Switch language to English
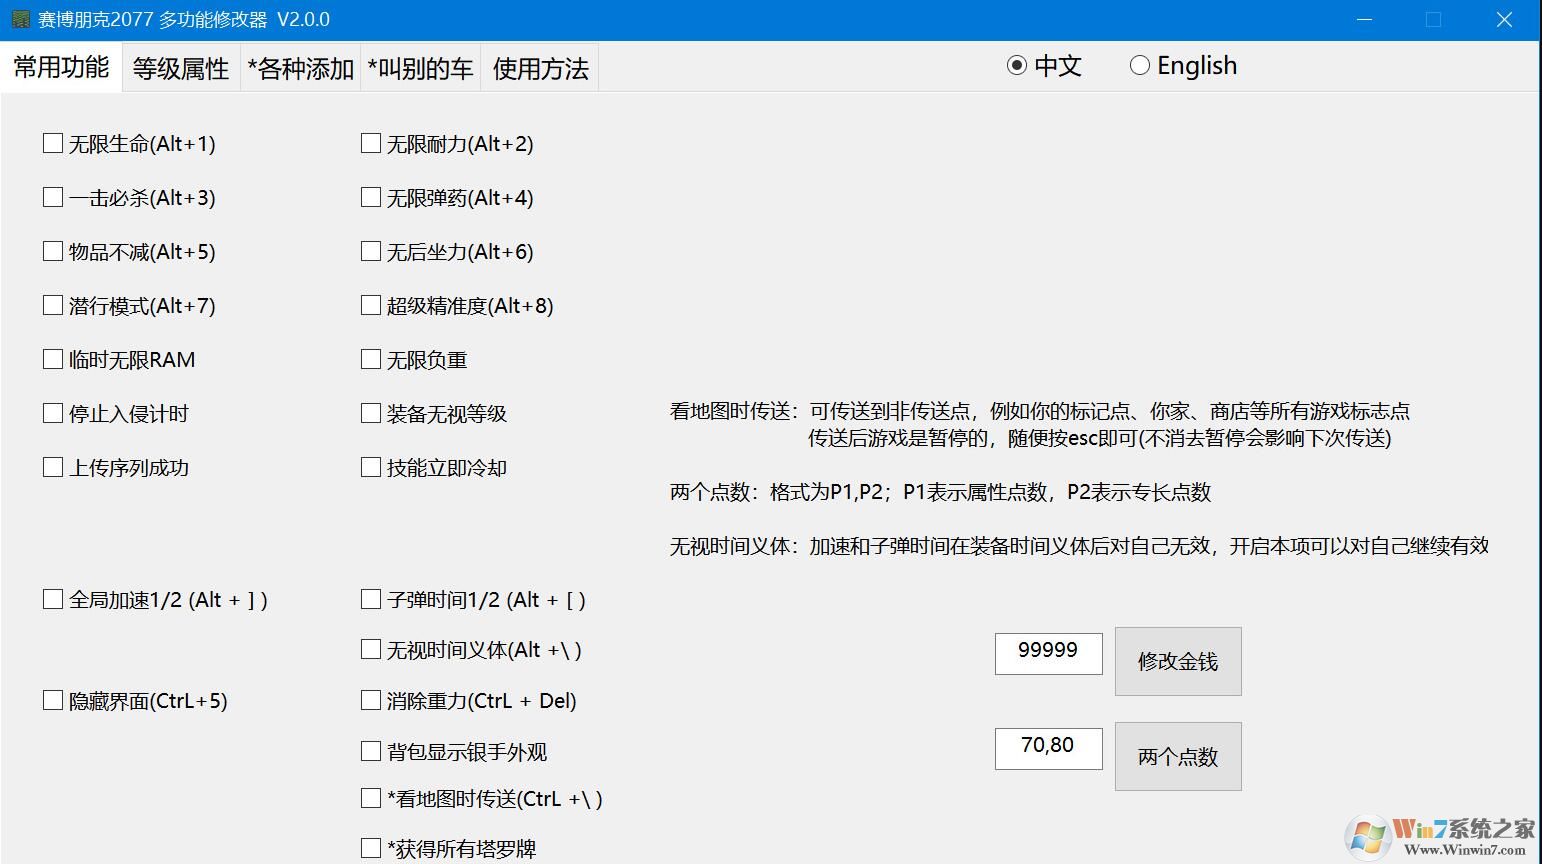The width and height of the screenshot is (1542, 864). [x=1139, y=65]
